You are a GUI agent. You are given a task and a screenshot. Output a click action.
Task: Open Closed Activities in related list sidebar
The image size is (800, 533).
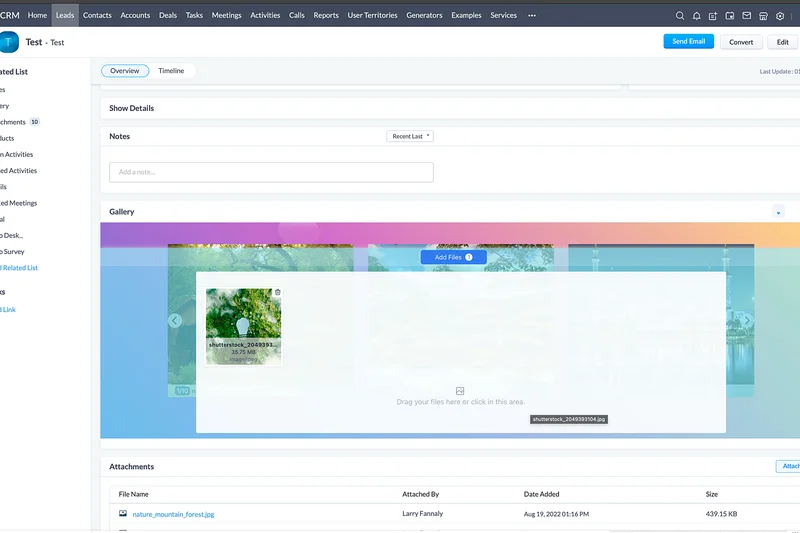[x=19, y=171]
